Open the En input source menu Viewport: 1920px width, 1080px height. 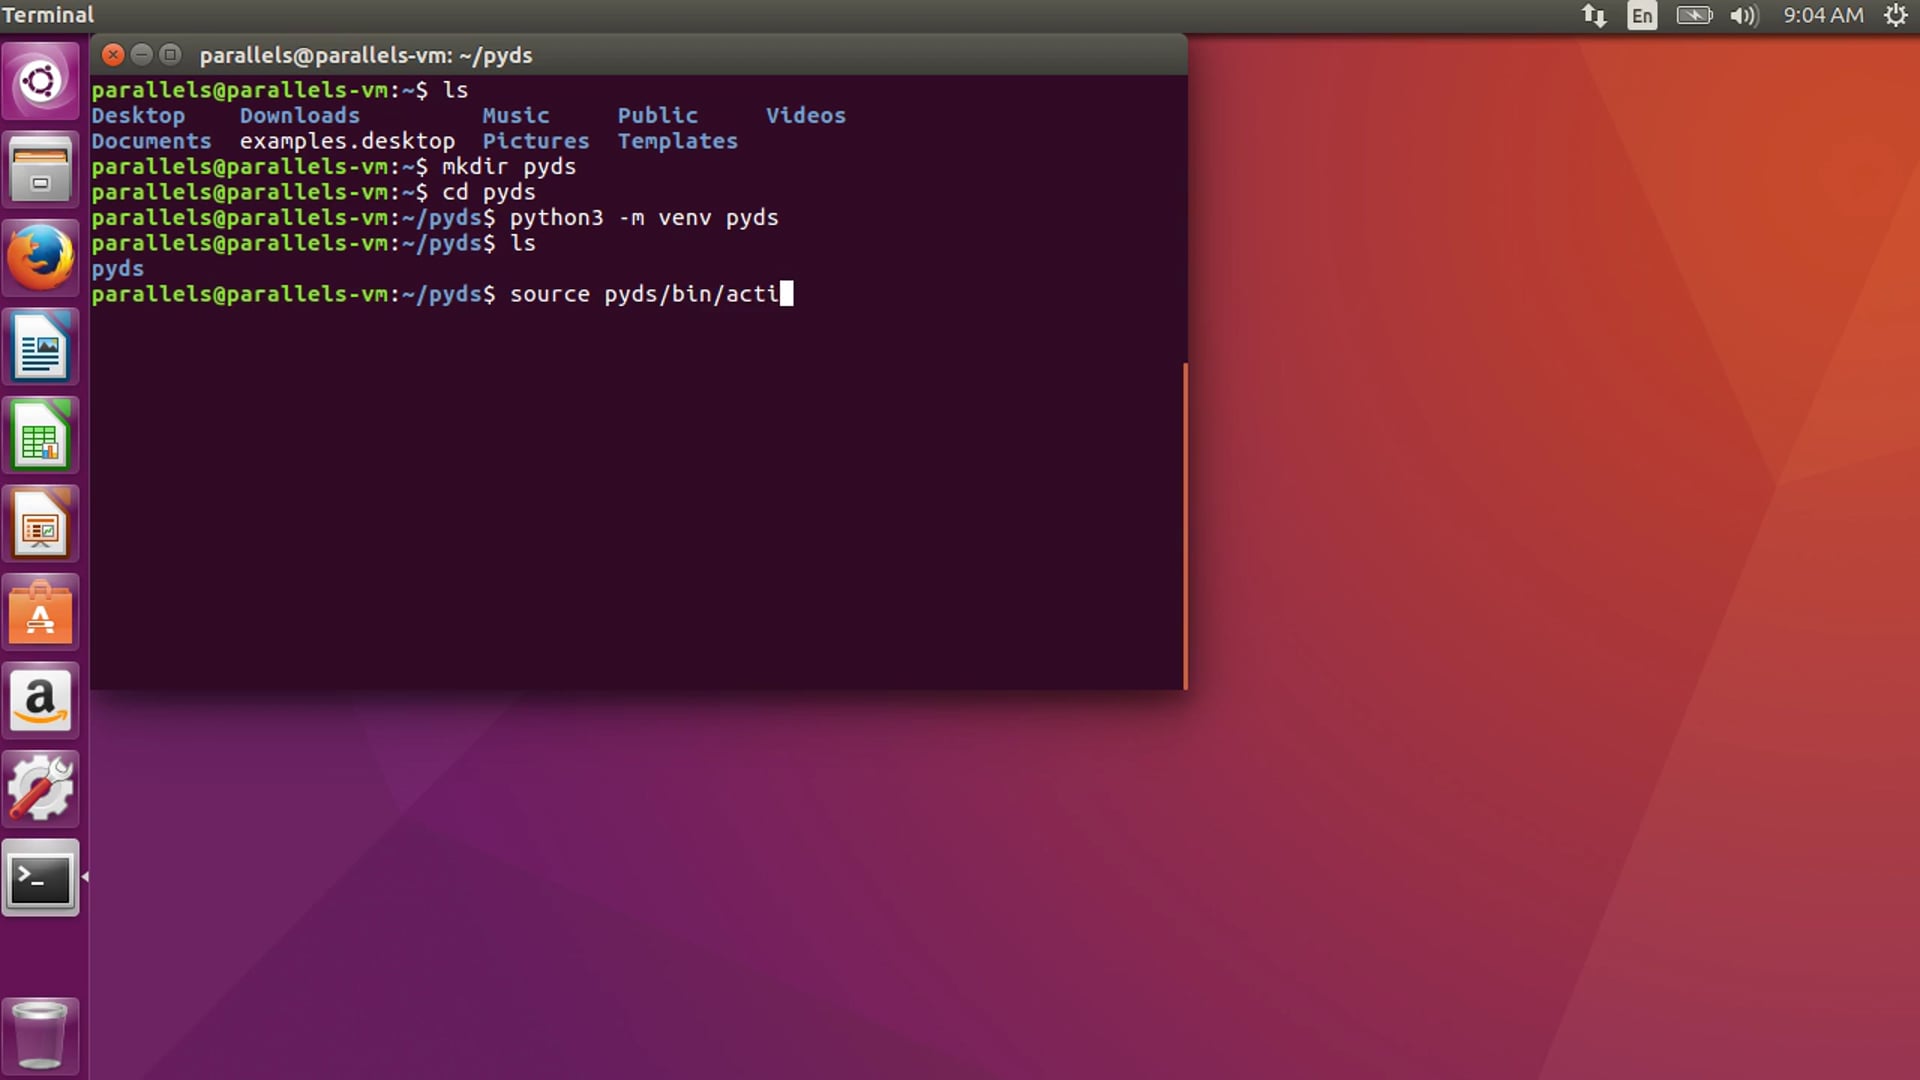(x=1642, y=15)
